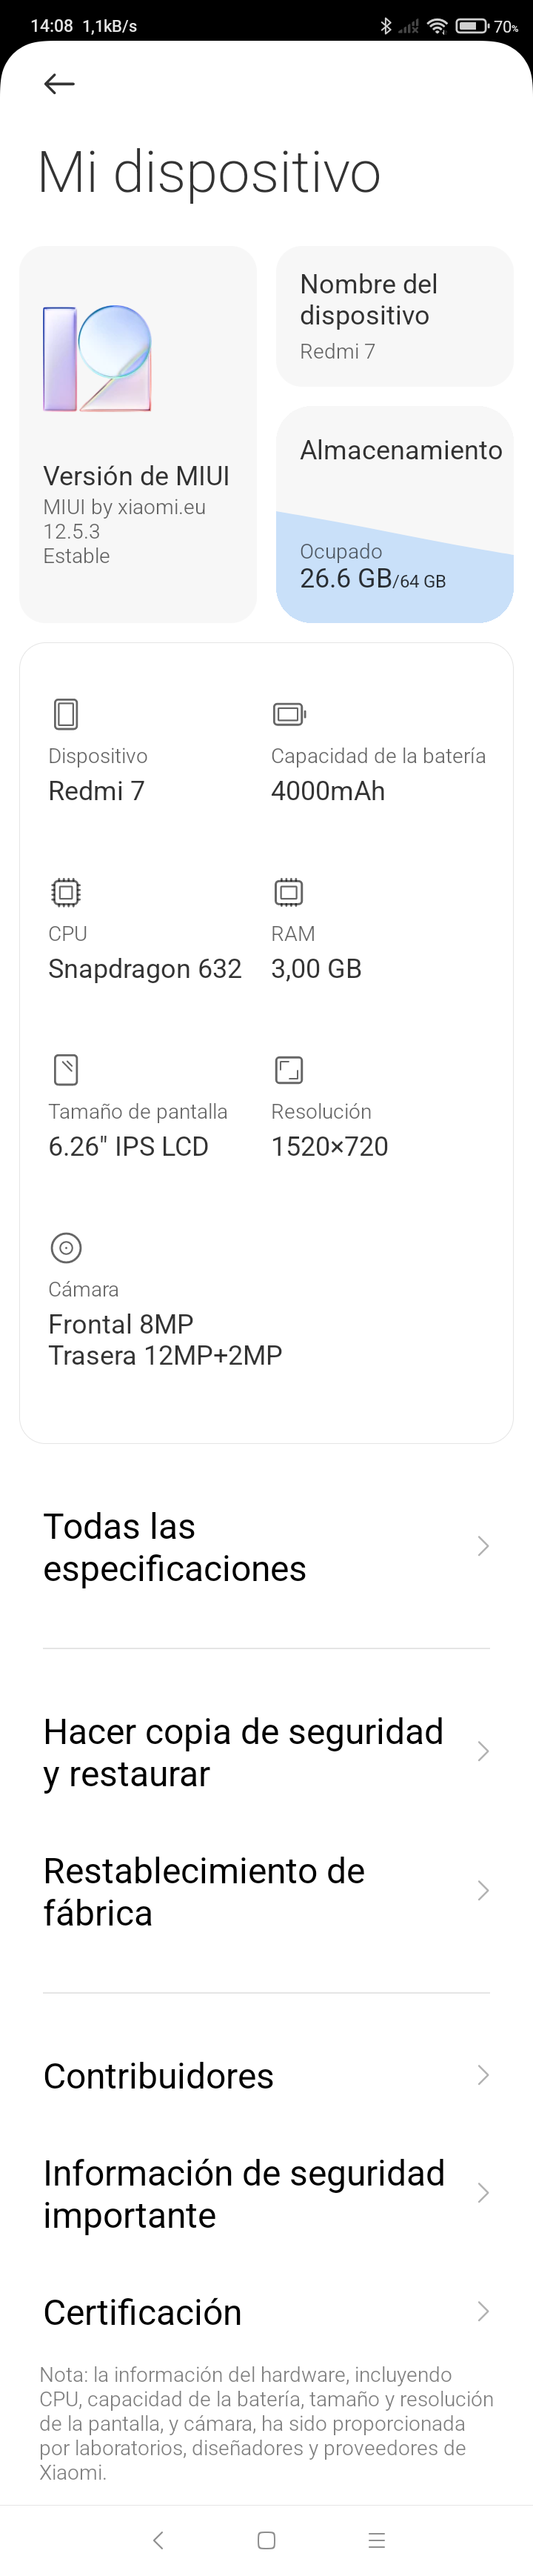Screen dimensions: 533x2576
Task: Open Información de seguridad importante
Action: click(244, 2193)
